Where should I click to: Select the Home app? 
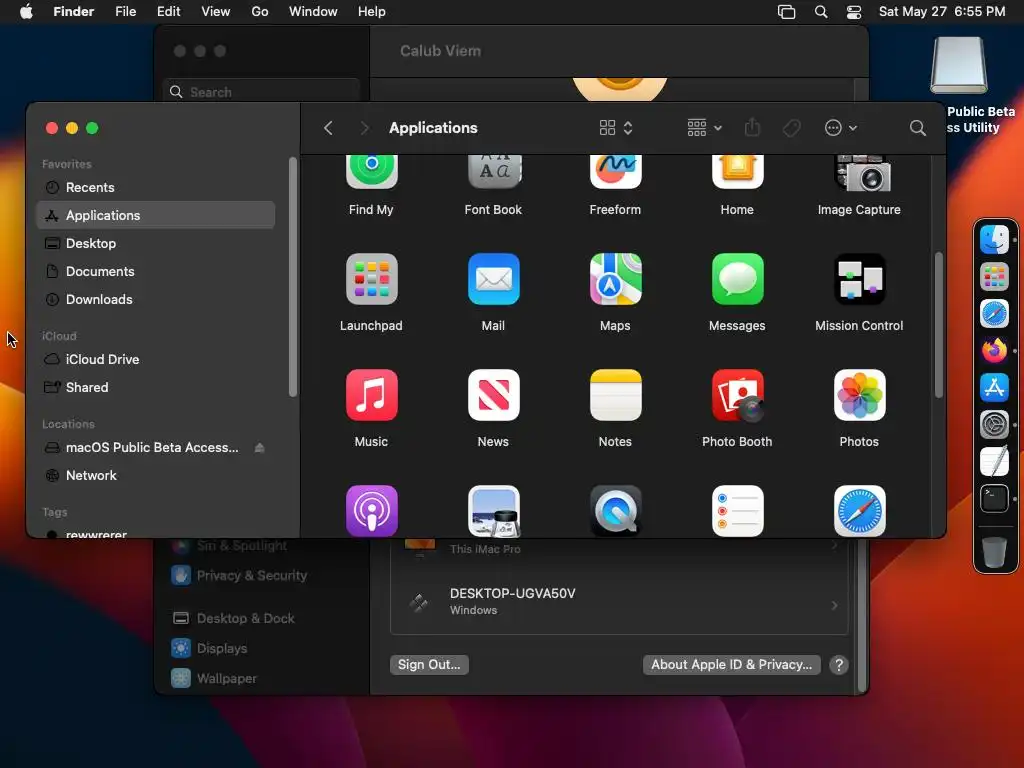pyautogui.click(x=737, y=172)
